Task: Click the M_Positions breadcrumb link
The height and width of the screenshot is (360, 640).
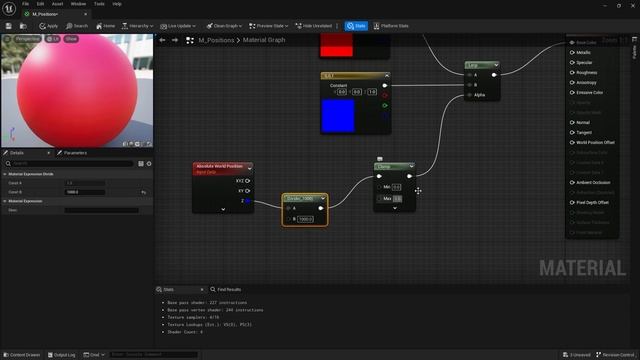Action: [x=216, y=40]
